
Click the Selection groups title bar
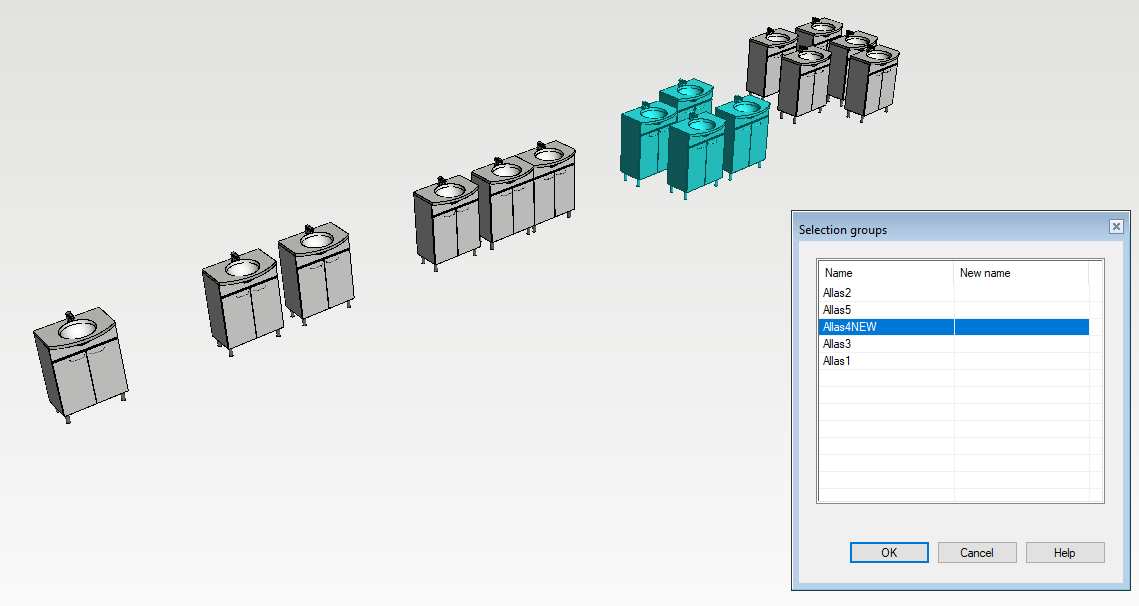coord(940,229)
